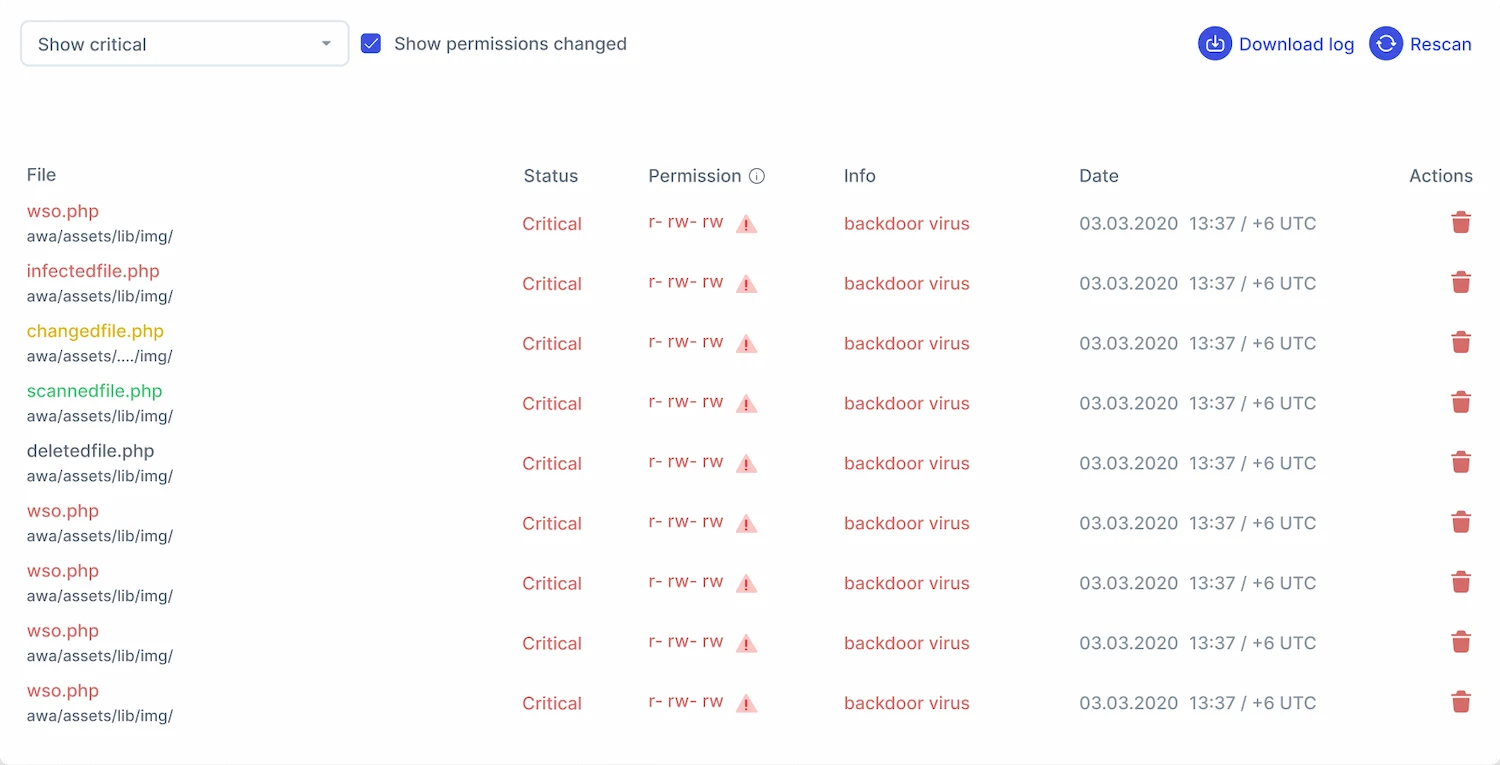Click permission warning icon for changedfile.php

point(746,344)
